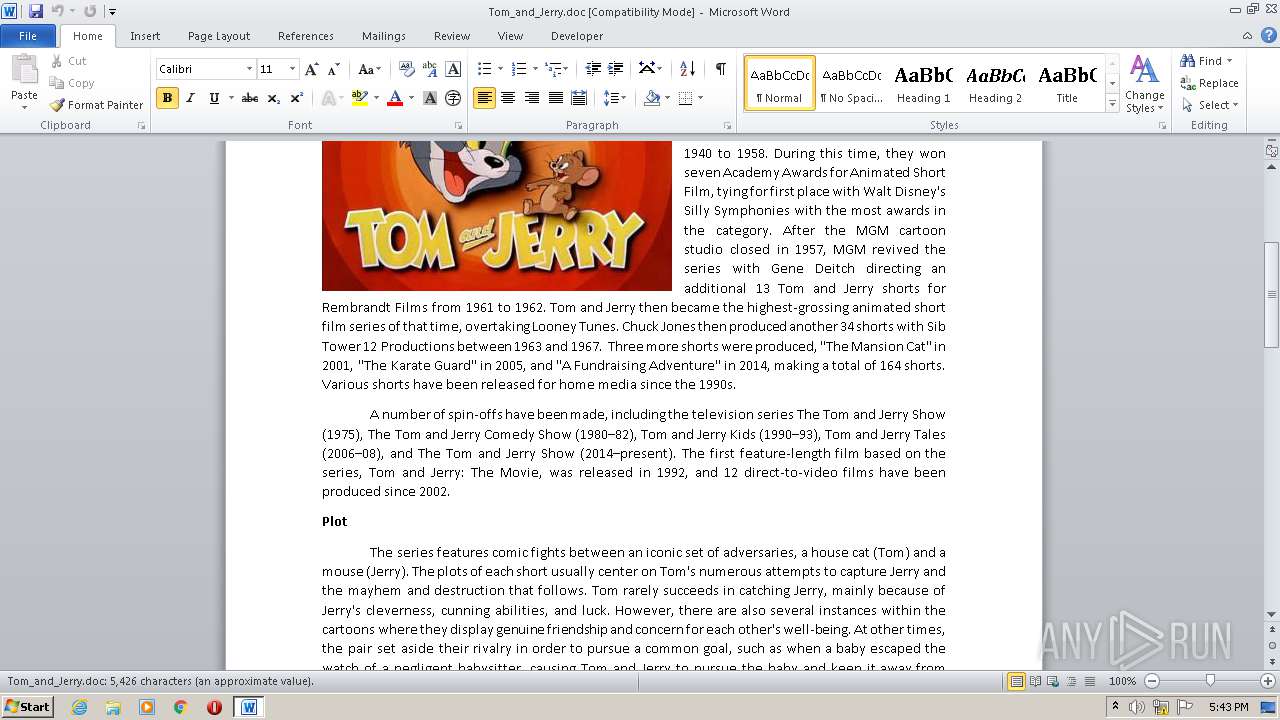The height and width of the screenshot is (720, 1280).
Task: Click the Find button
Action: coord(1200,61)
